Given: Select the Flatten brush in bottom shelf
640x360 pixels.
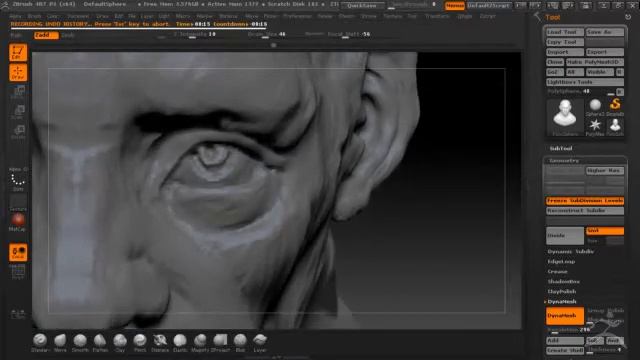Looking at the screenshot, I should coord(100,342).
